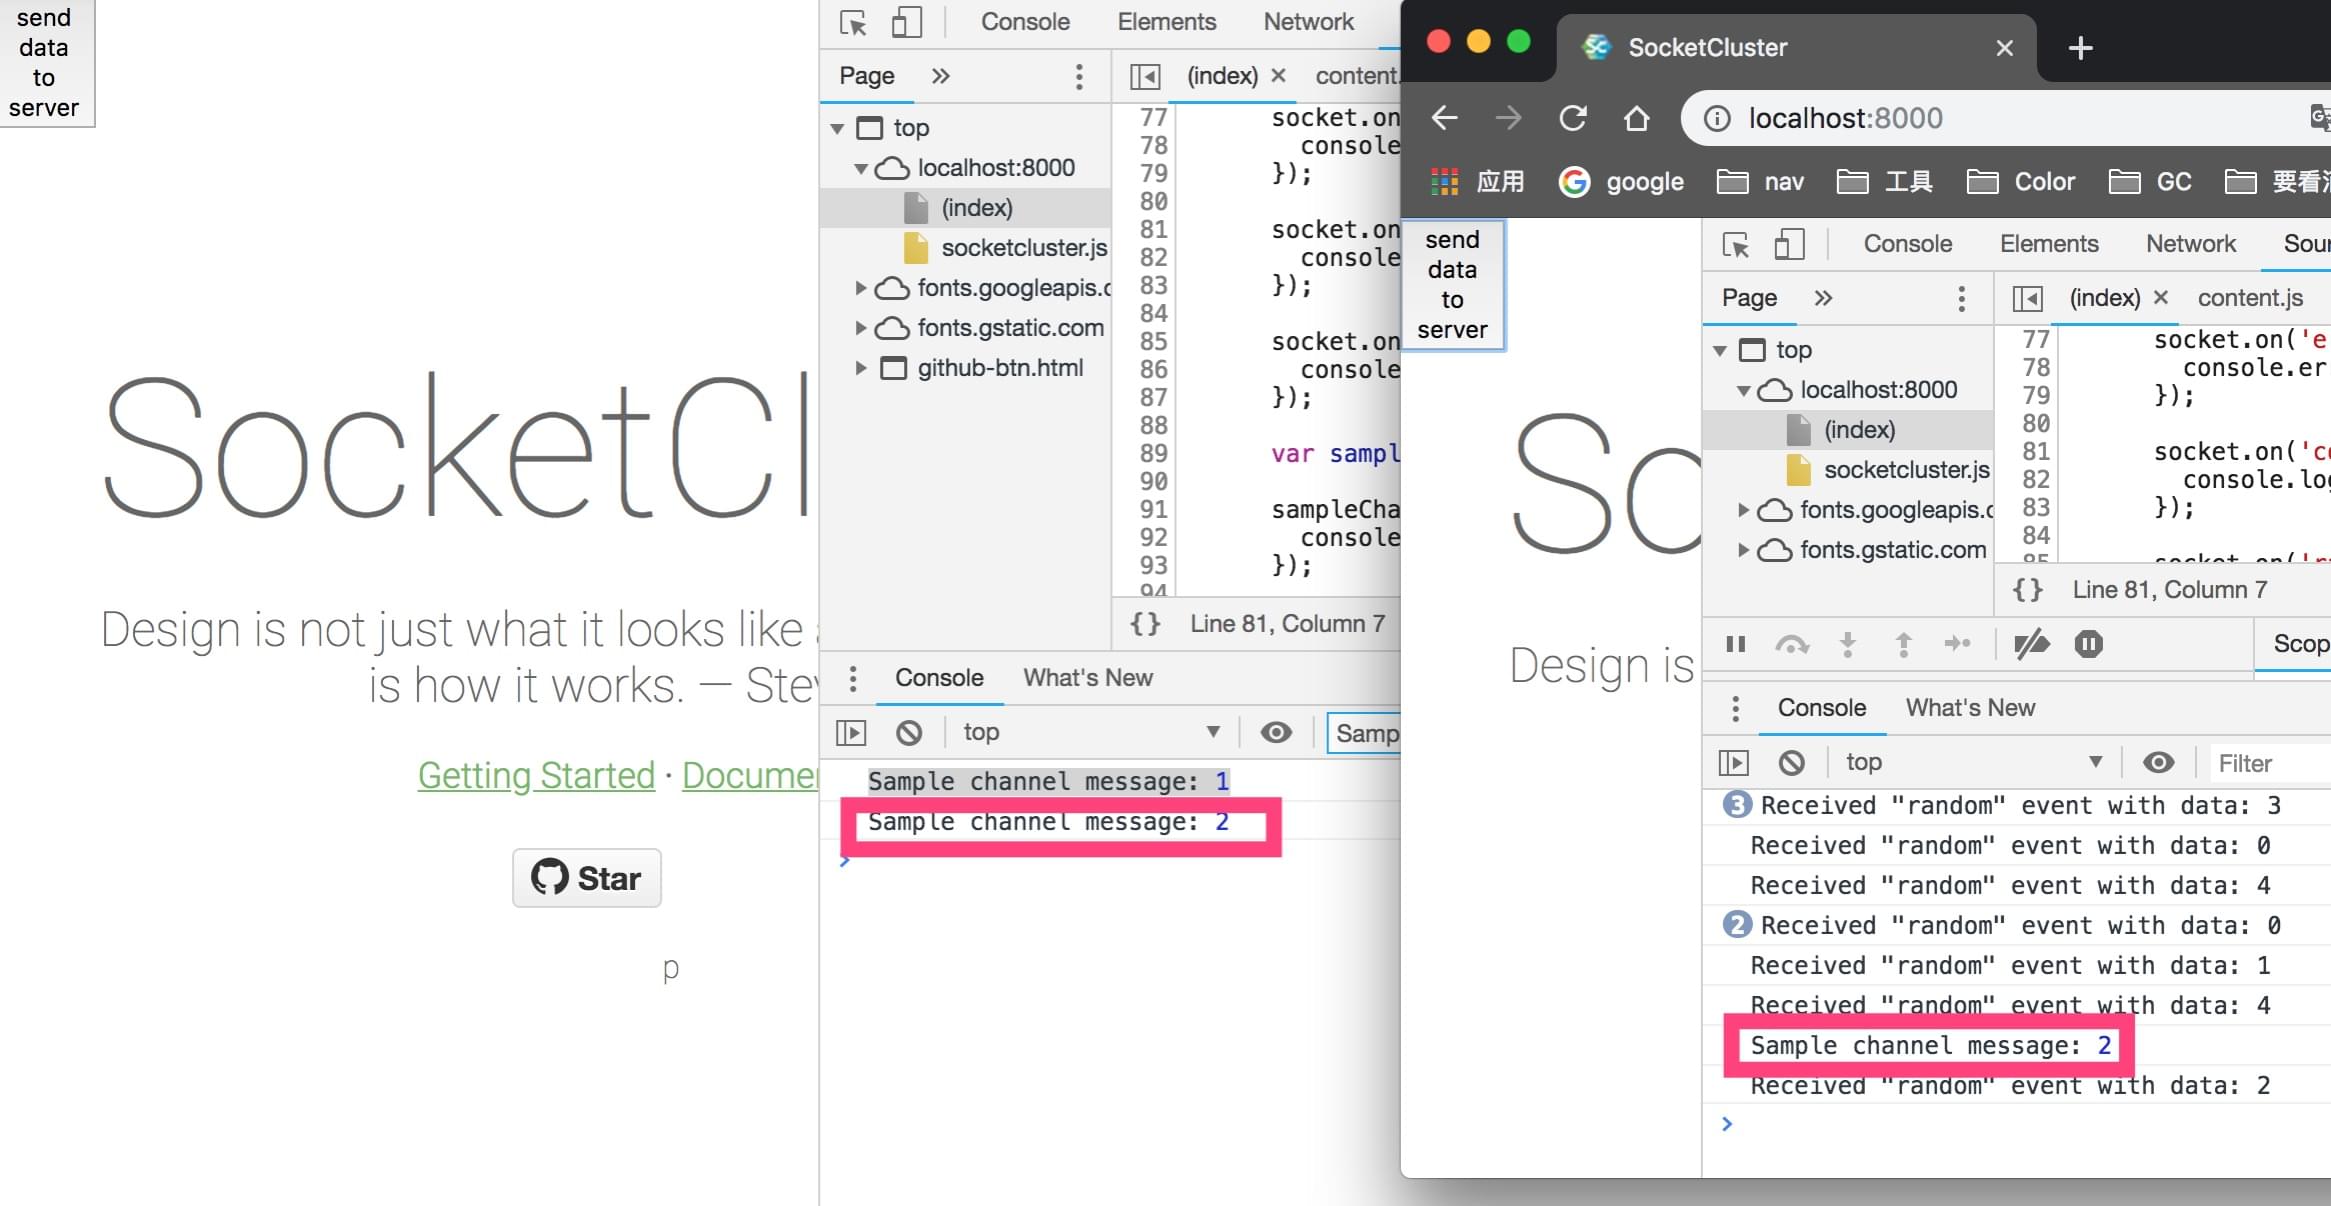The image size is (2331, 1206).
Task: Open google bookmark
Action: [x=1621, y=182]
